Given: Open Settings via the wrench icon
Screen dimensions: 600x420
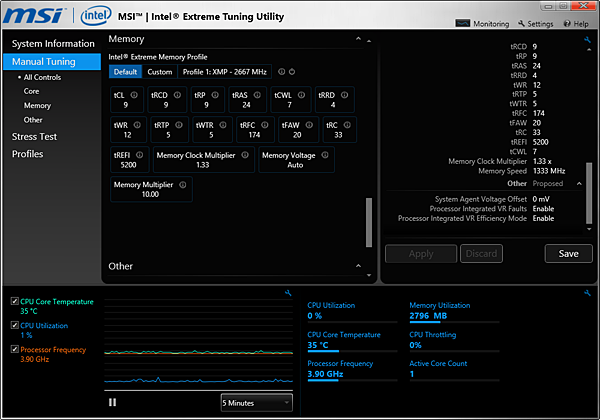Looking at the screenshot, I should 521,23.
